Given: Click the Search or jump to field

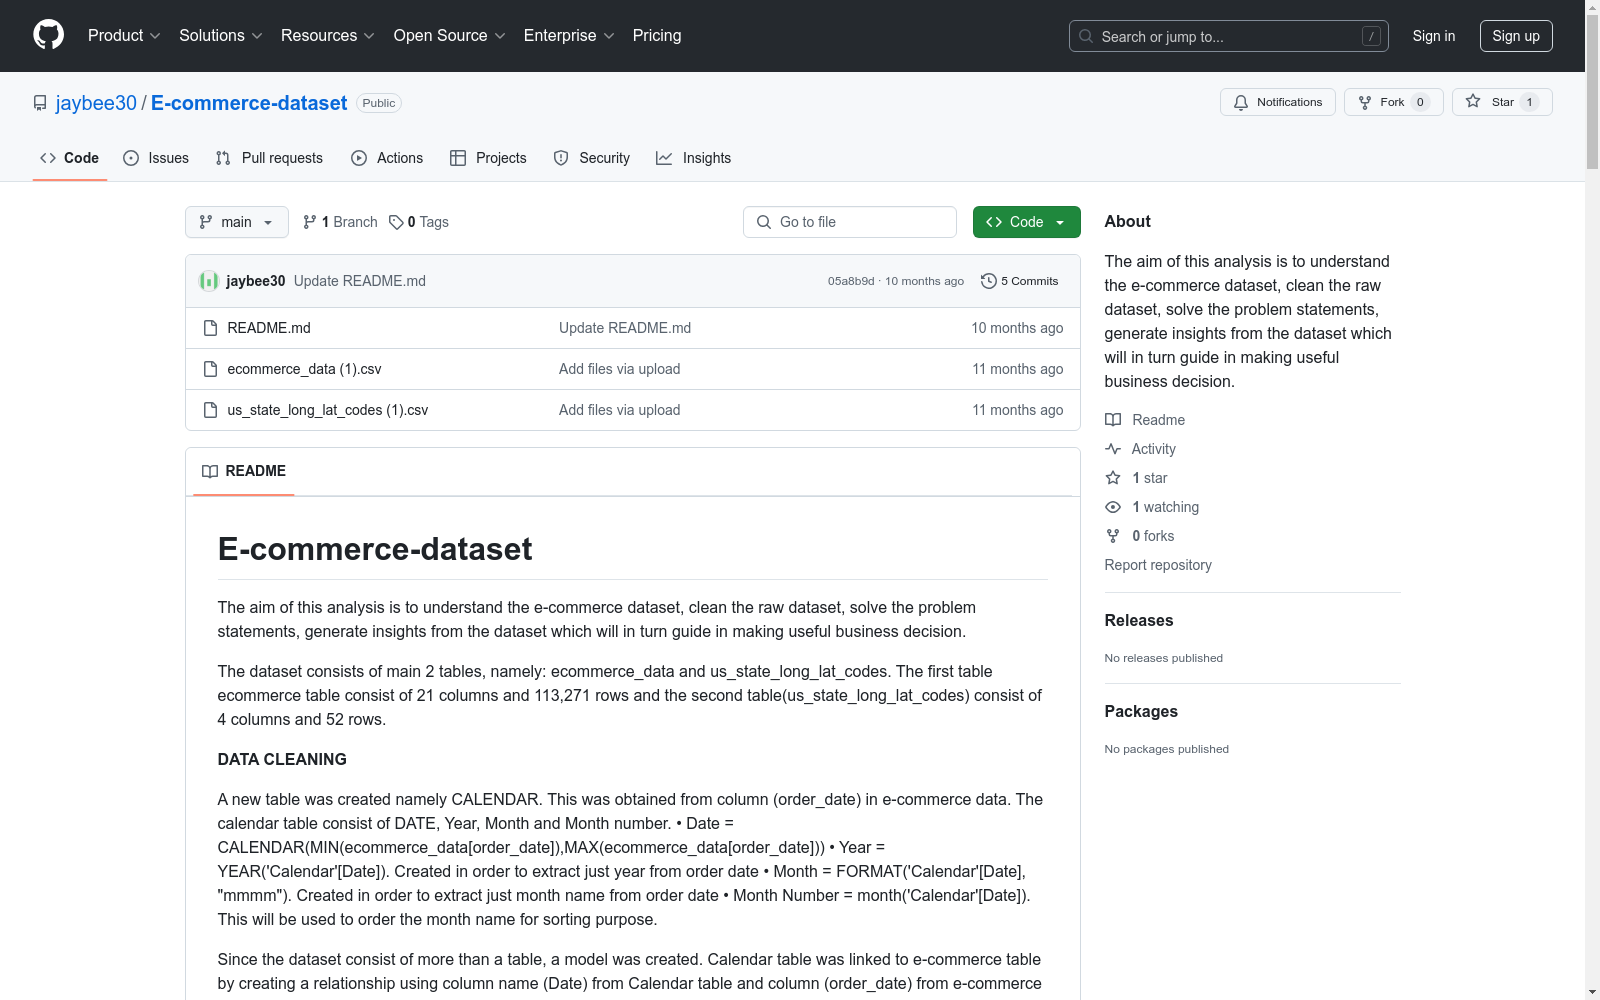Looking at the screenshot, I should (1229, 36).
